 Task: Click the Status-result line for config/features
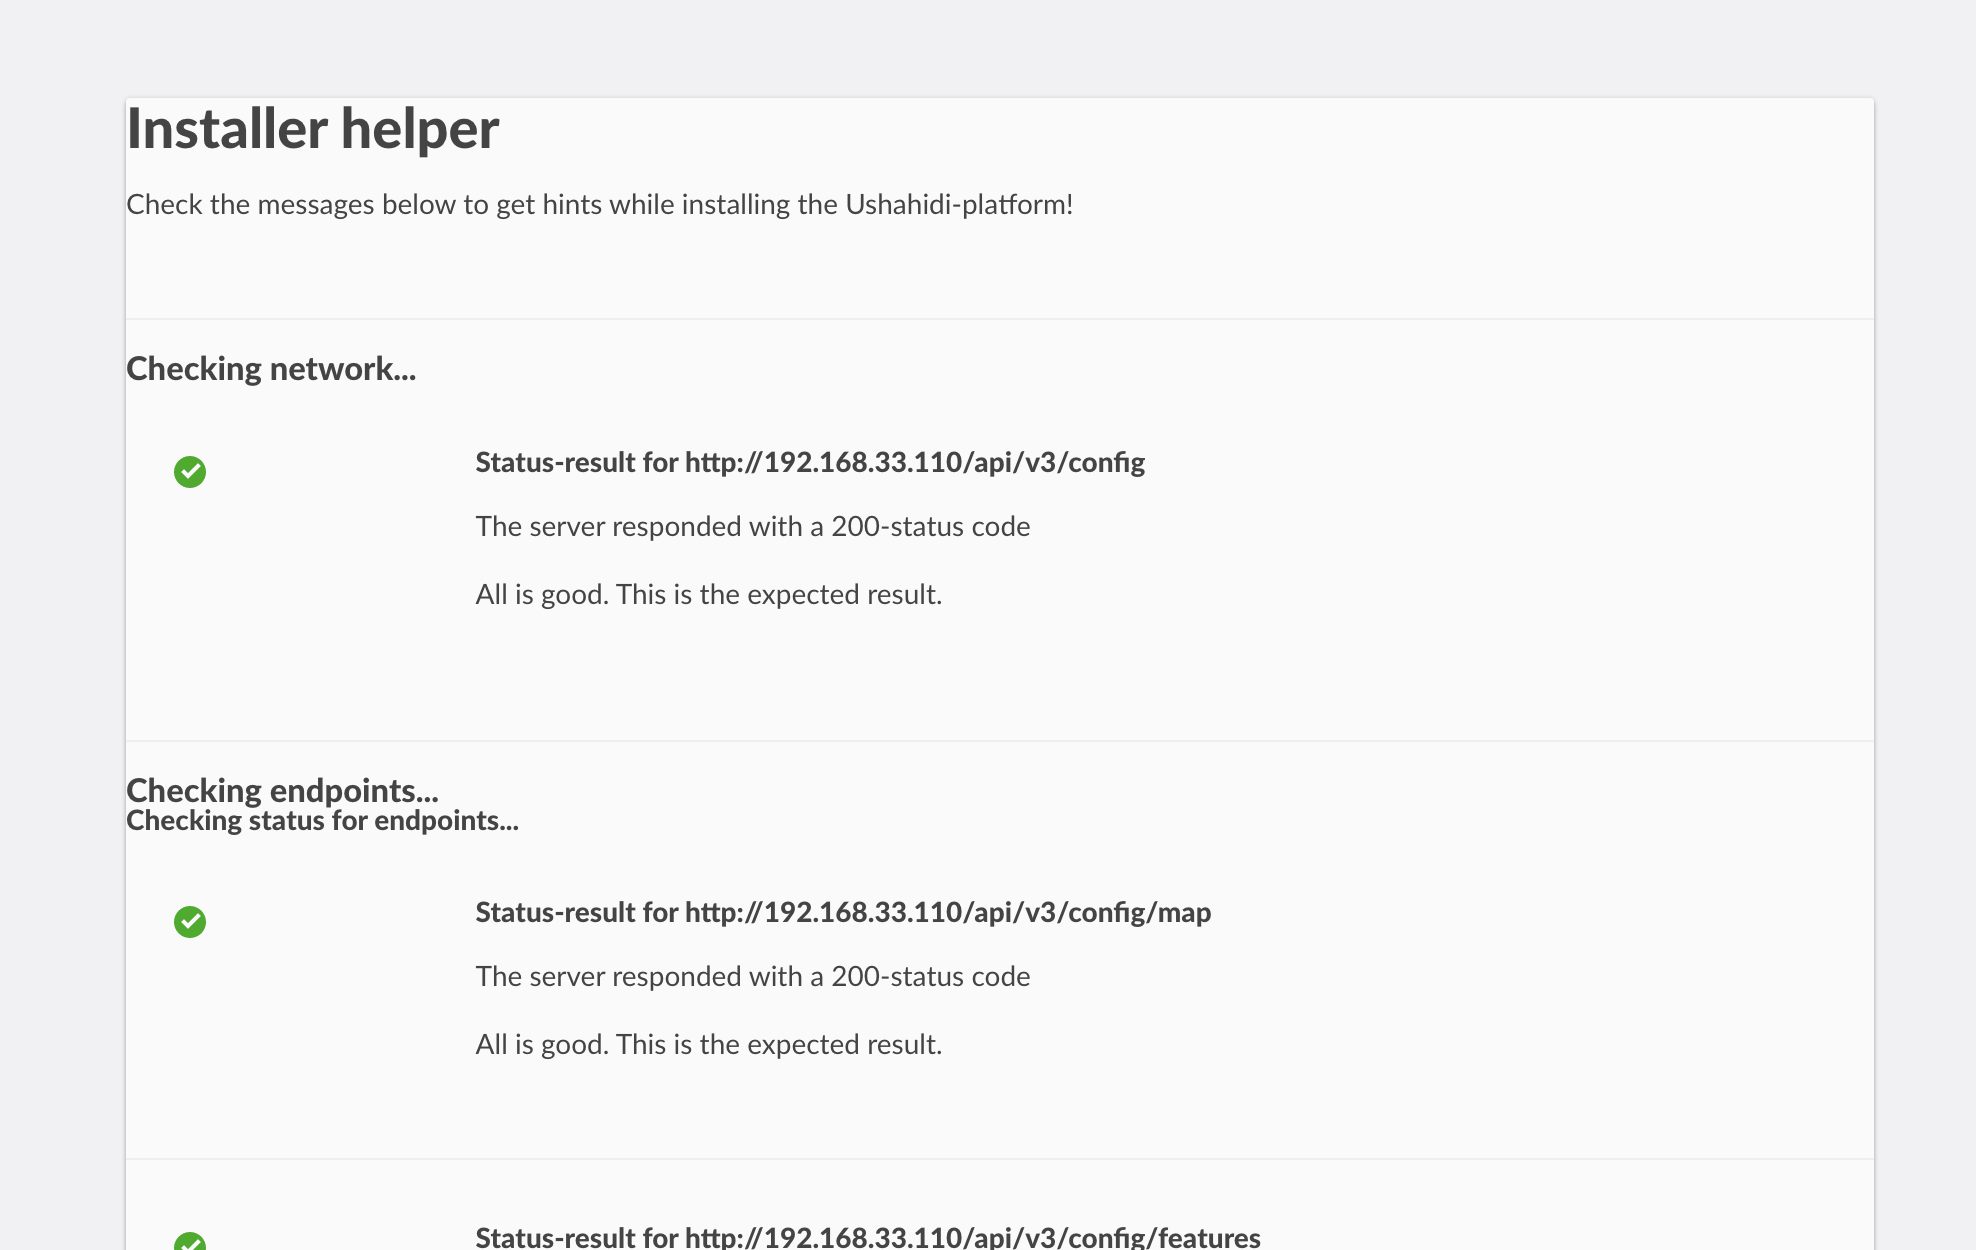[x=867, y=1238]
